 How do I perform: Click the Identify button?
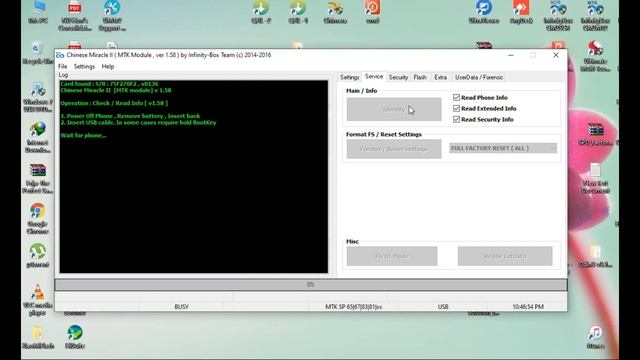[394, 109]
